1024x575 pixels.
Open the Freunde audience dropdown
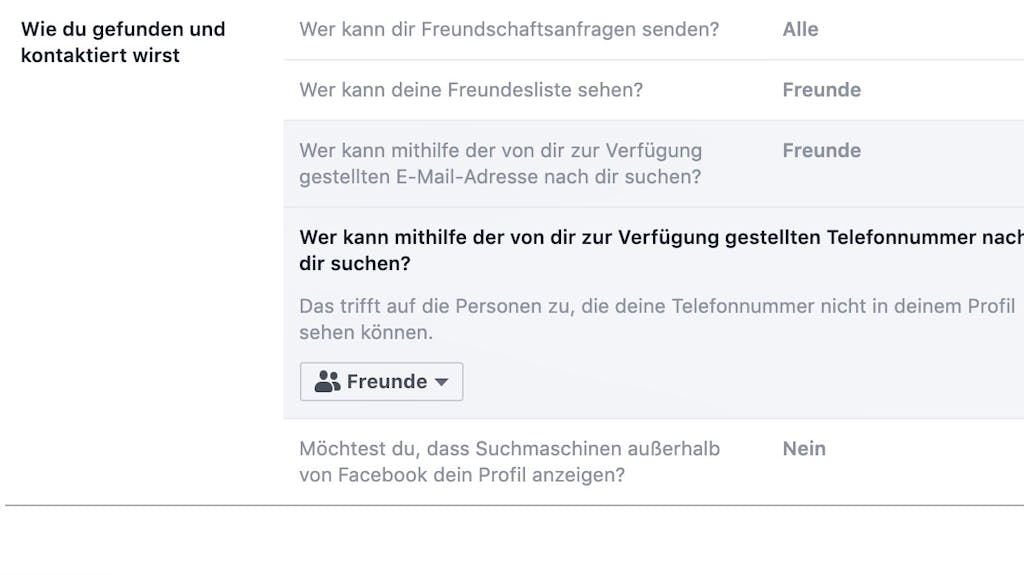(x=381, y=382)
